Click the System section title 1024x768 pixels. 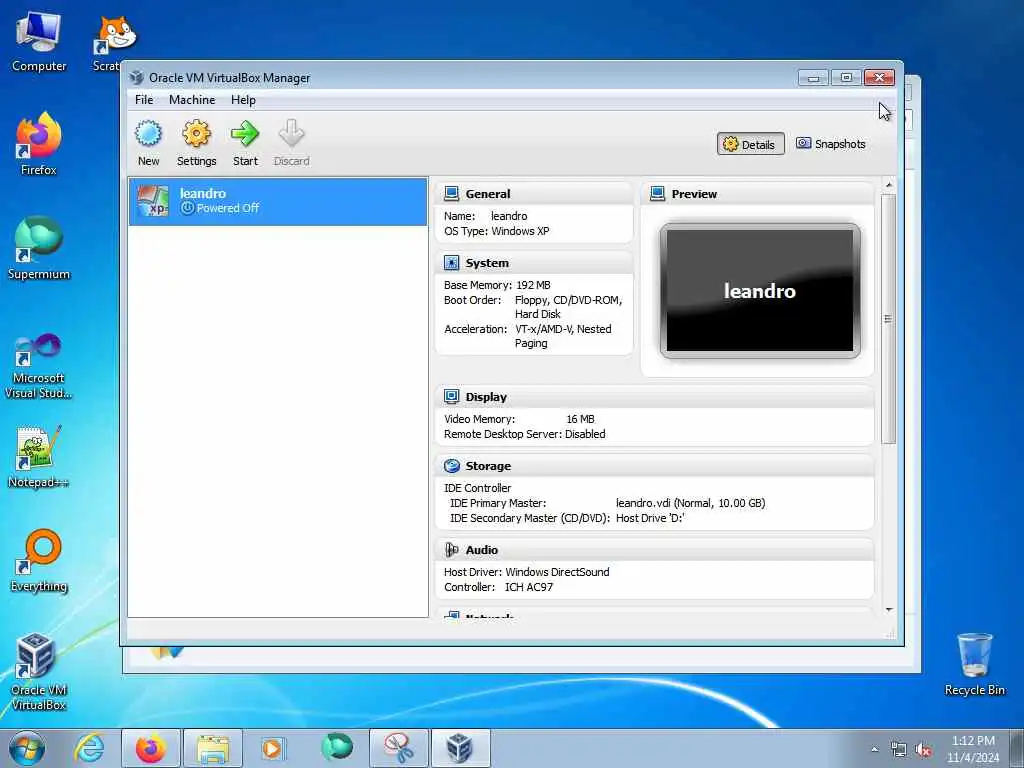tap(487, 263)
